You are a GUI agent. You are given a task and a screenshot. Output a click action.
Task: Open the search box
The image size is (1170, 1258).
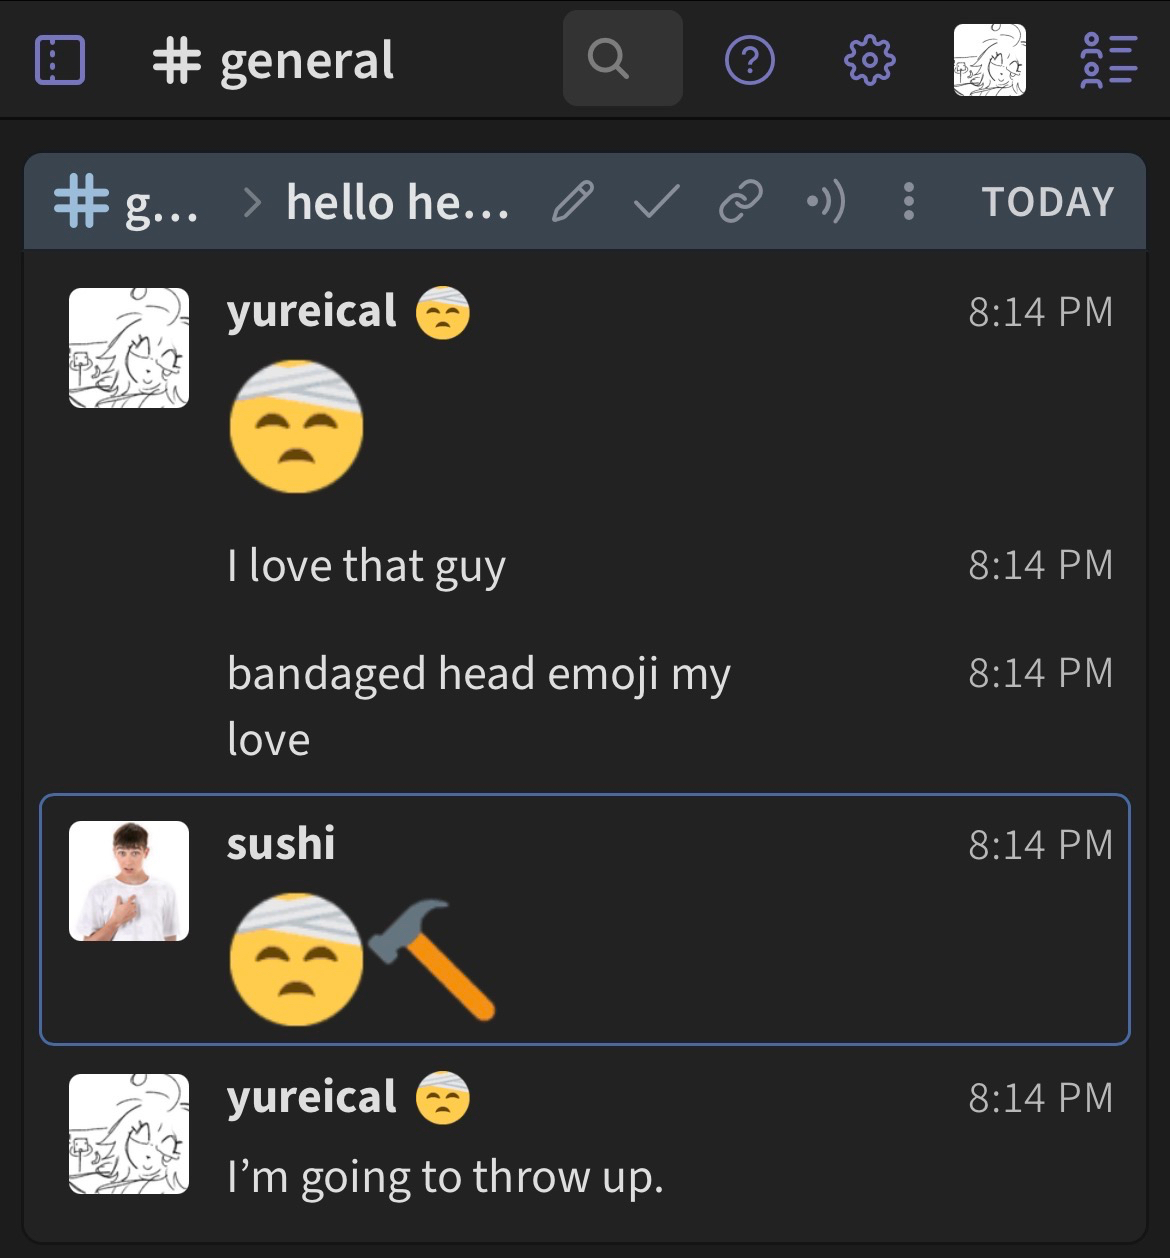coord(622,59)
